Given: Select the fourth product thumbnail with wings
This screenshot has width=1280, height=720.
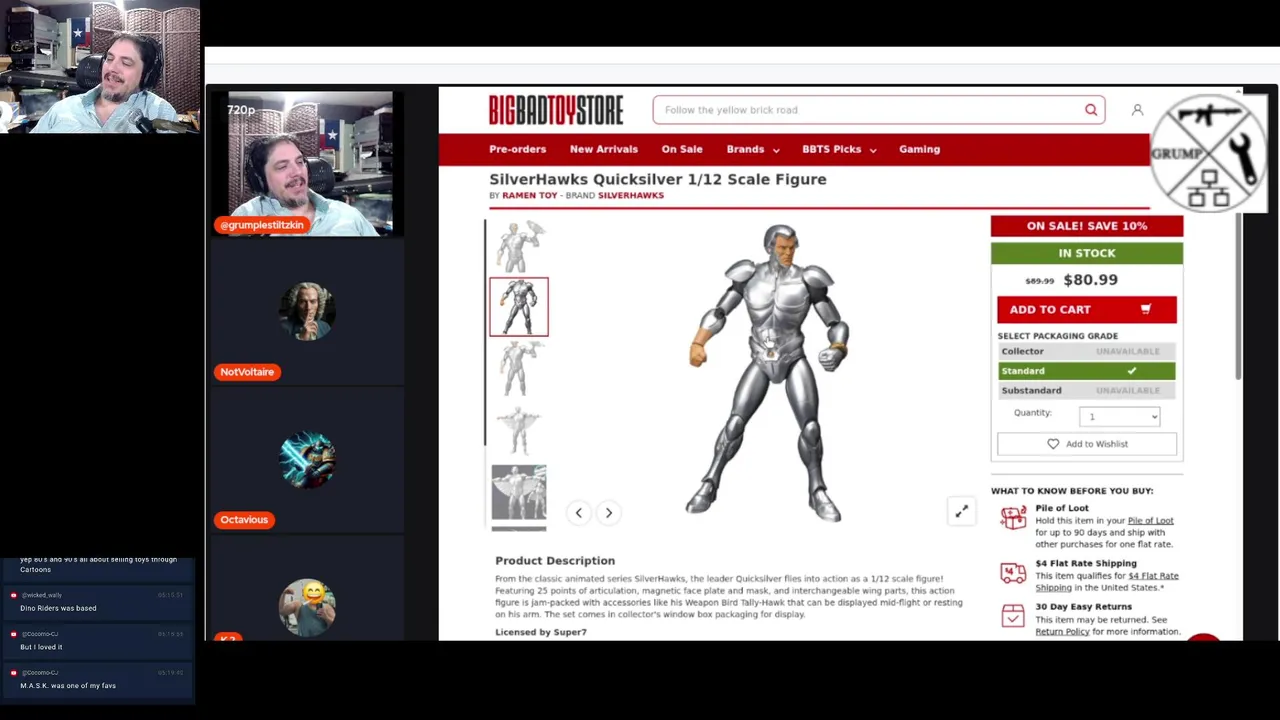Looking at the screenshot, I should pos(519,430).
